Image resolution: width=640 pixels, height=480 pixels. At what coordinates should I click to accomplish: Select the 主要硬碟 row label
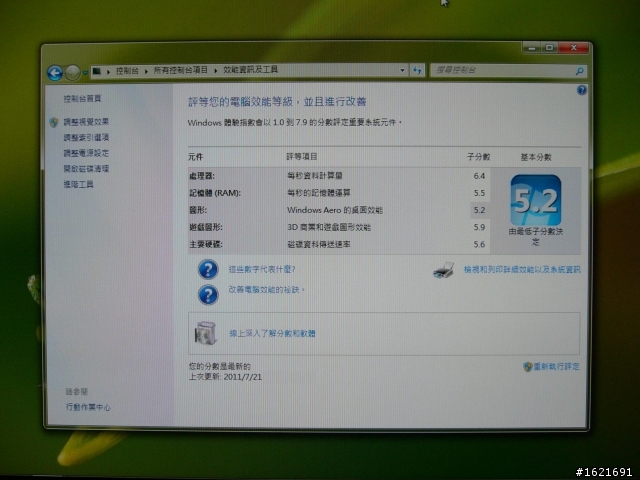pyautogui.click(x=206, y=244)
